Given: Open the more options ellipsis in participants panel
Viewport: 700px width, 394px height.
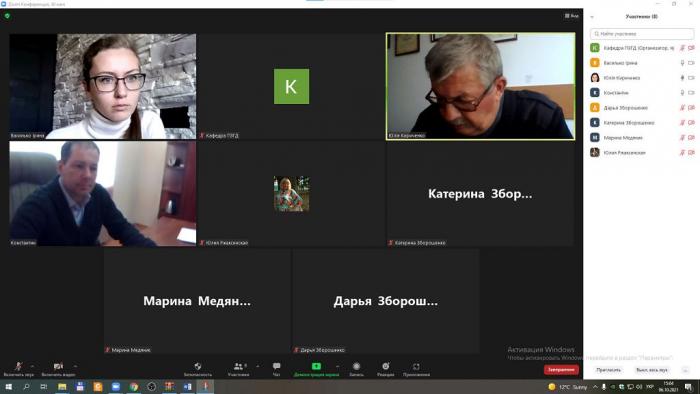Looking at the screenshot, I should click(685, 370).
